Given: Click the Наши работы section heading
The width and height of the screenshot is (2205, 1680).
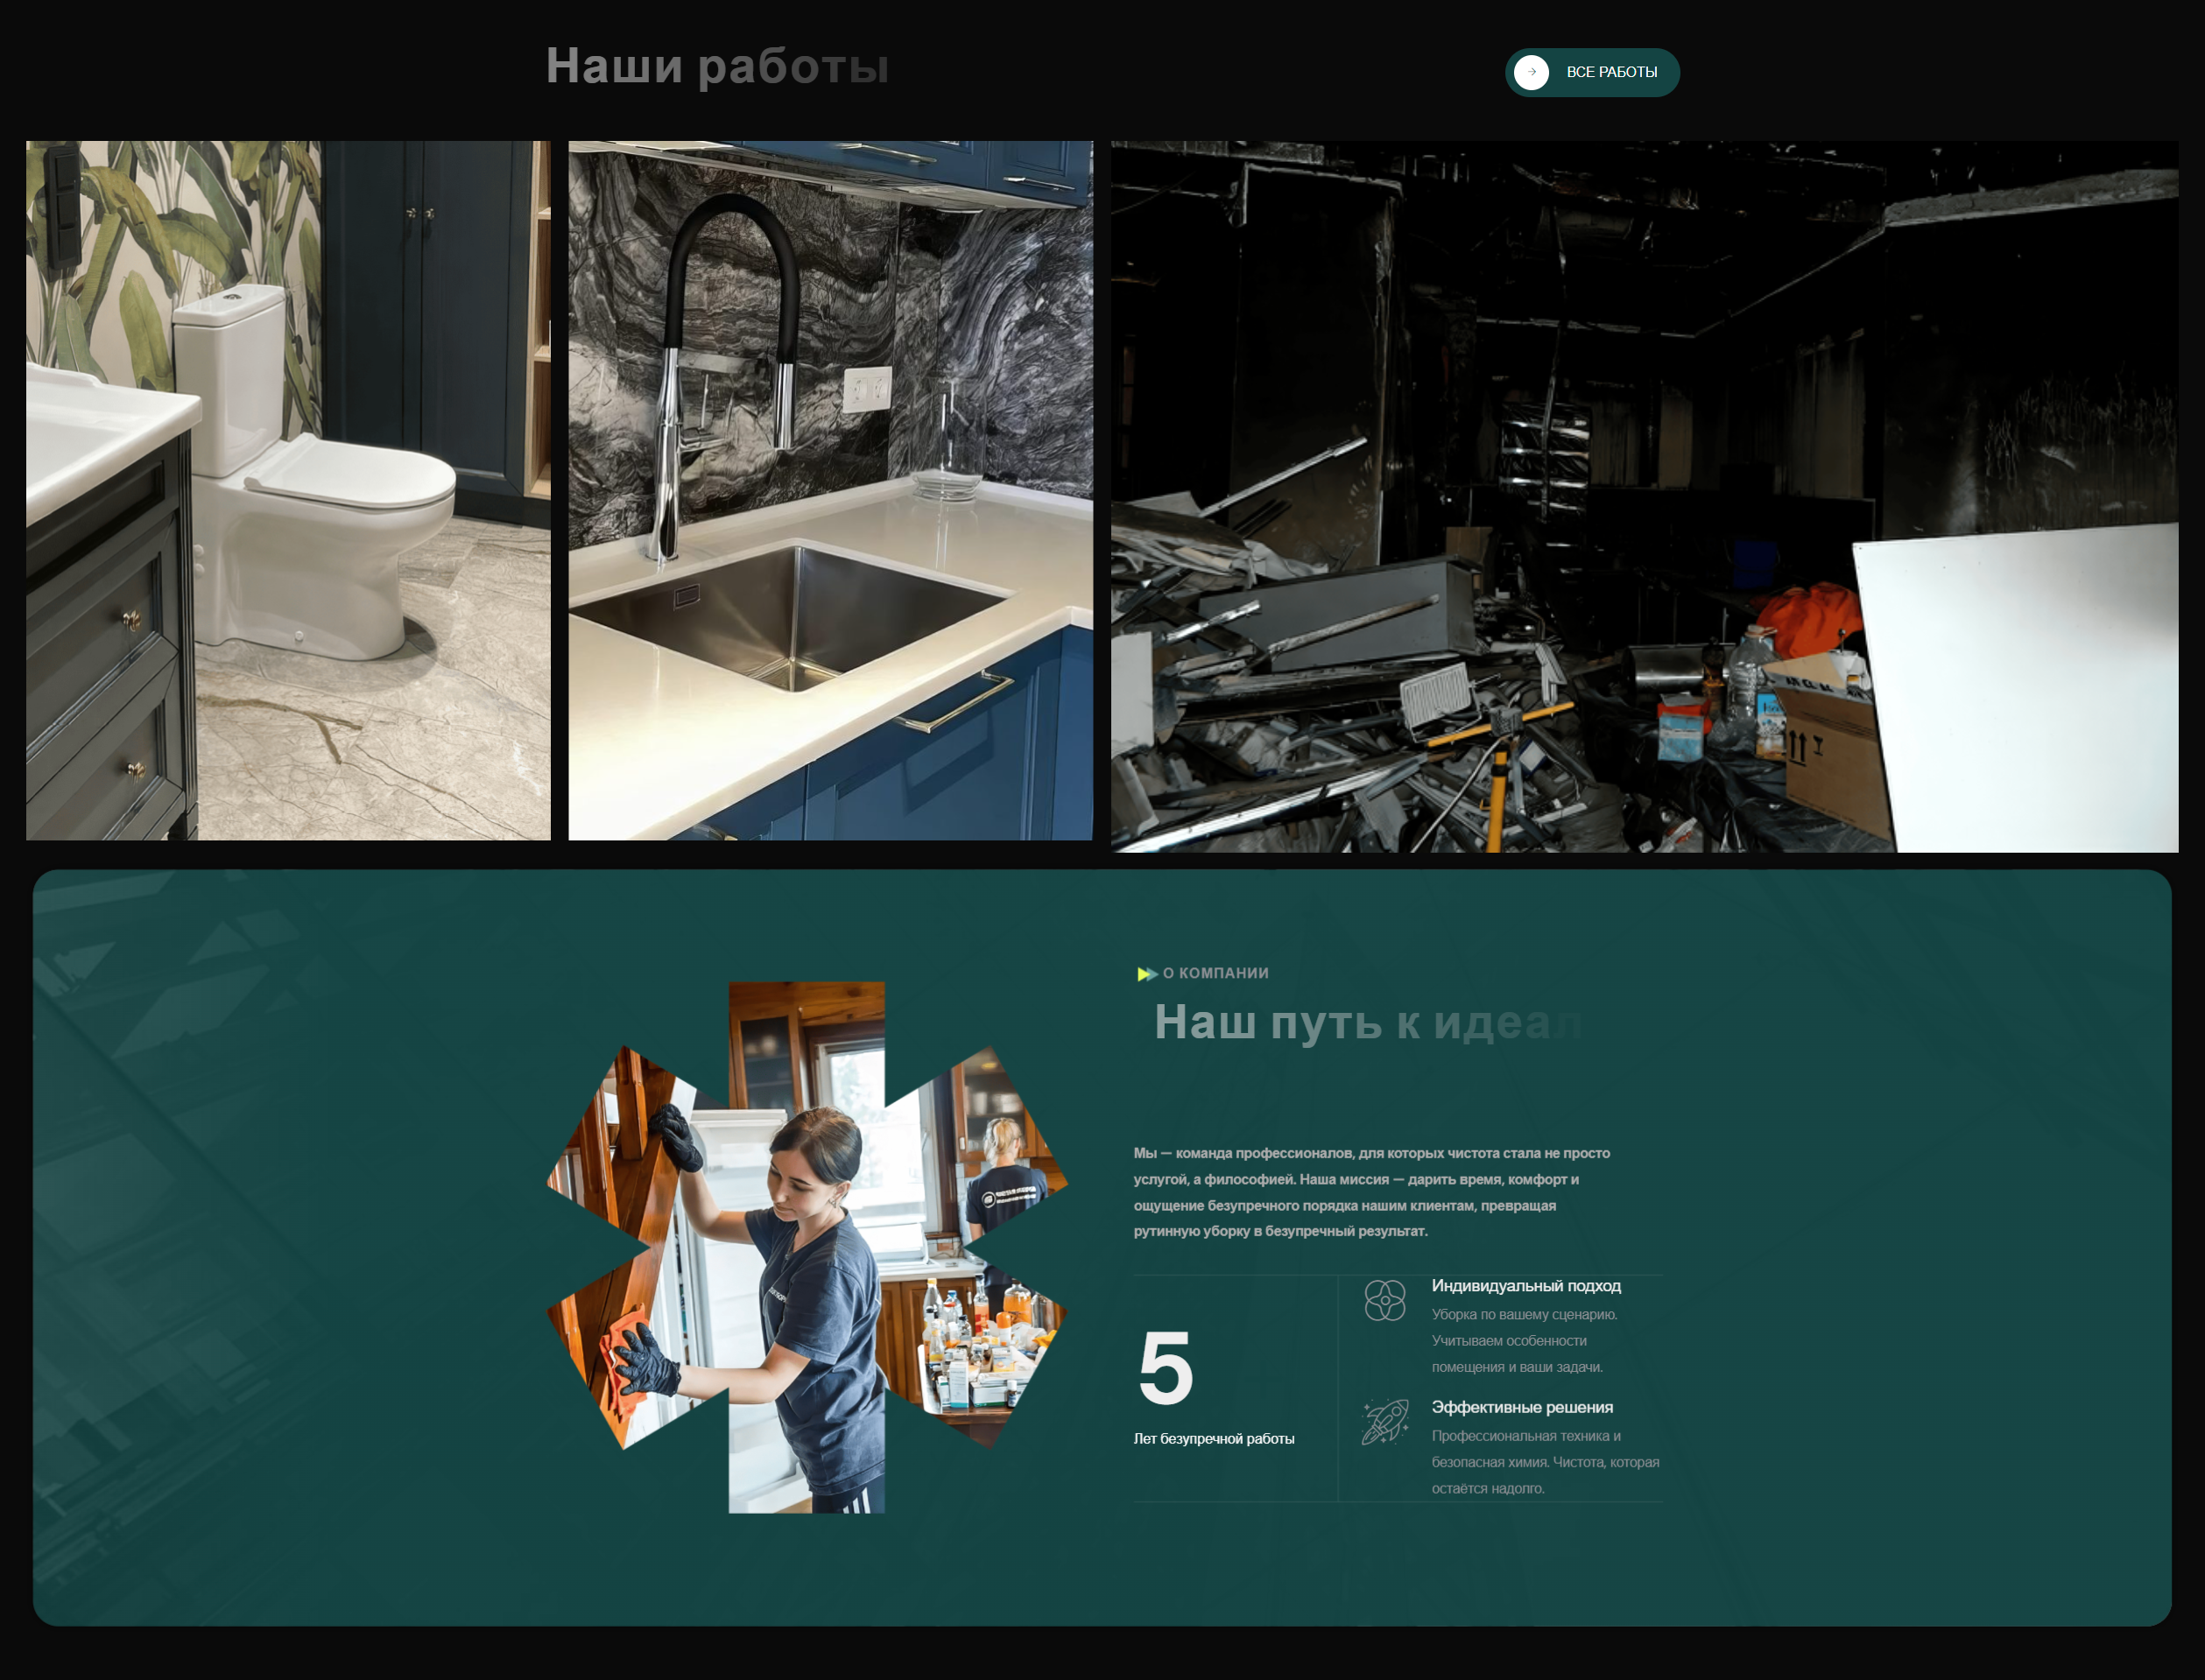Looking at the screenshot, I should [x=717, y=67].
